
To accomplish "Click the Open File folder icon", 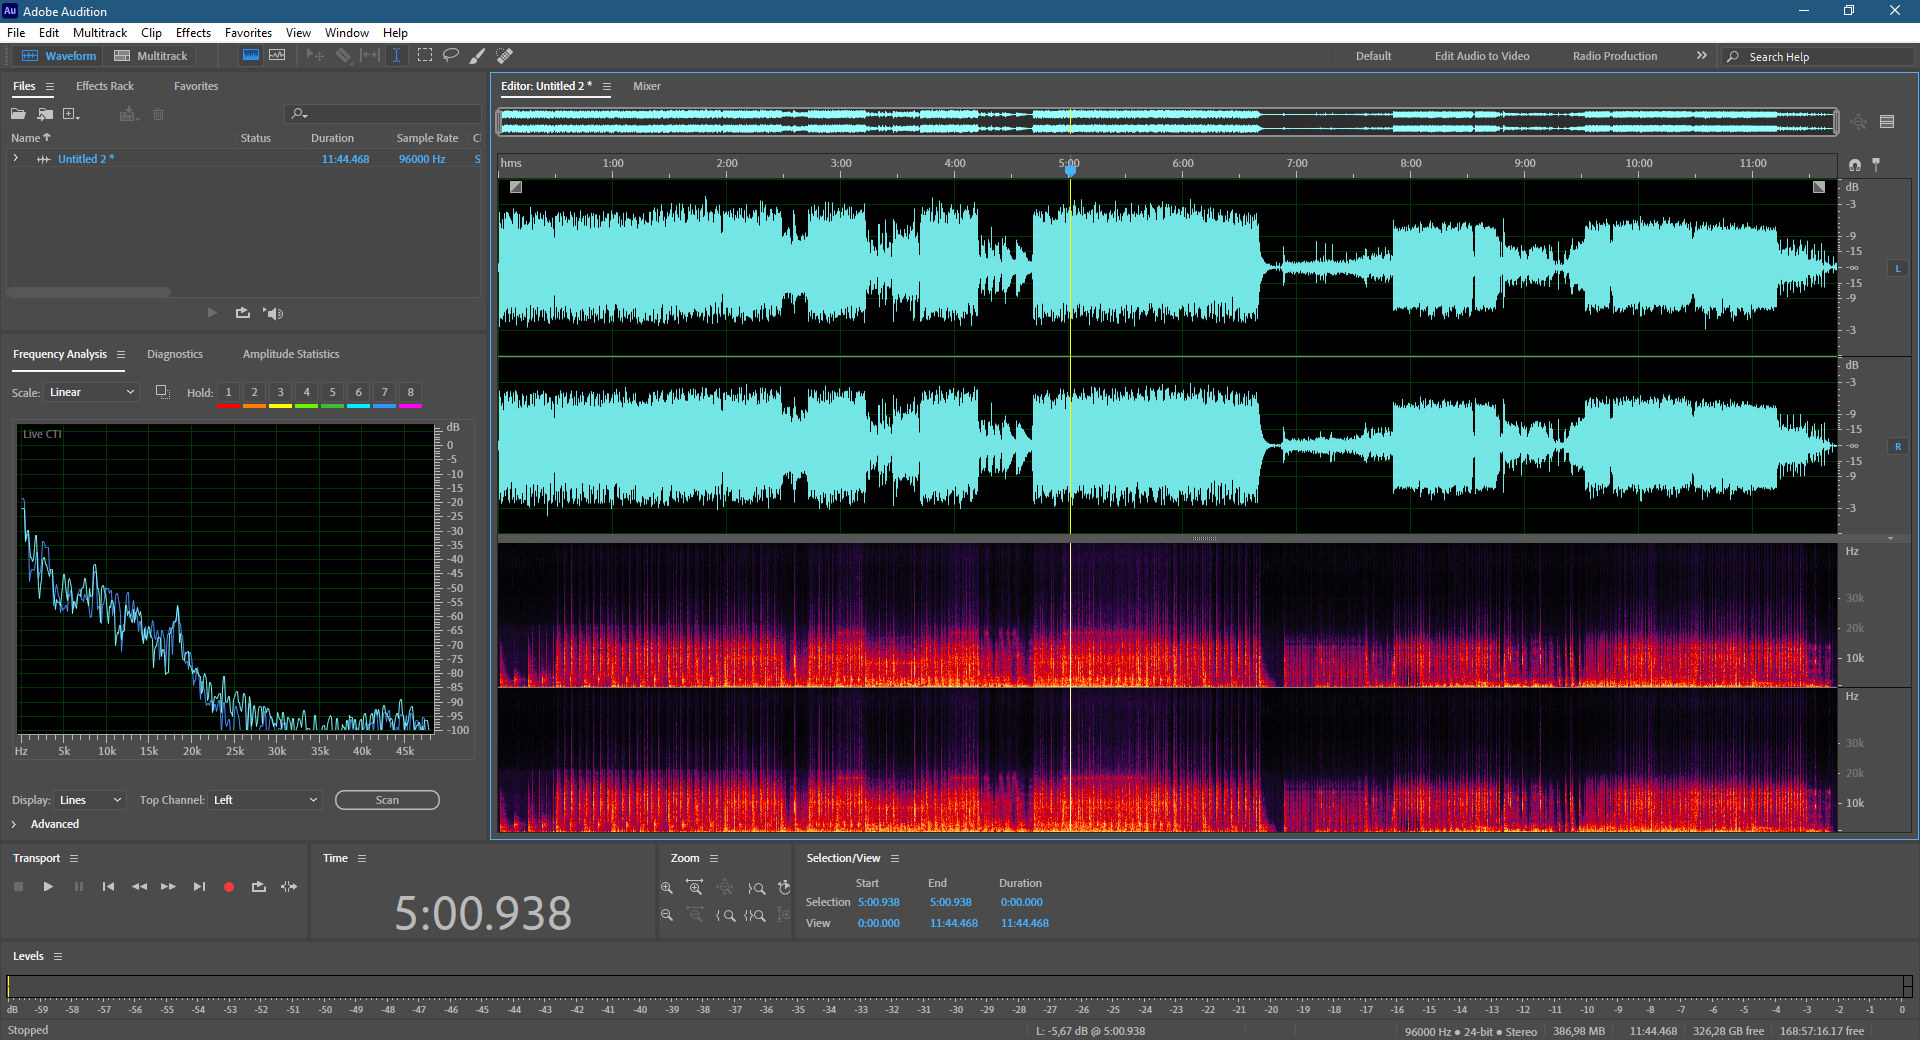I will coord(18,114).
